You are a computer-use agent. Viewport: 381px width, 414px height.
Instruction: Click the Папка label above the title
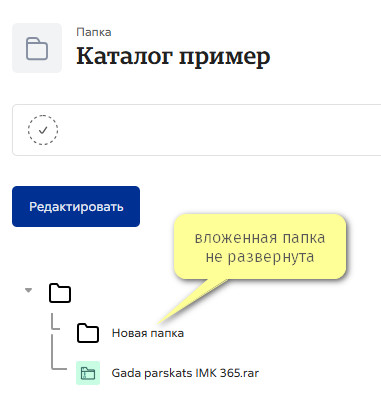[x=94, y=32]
